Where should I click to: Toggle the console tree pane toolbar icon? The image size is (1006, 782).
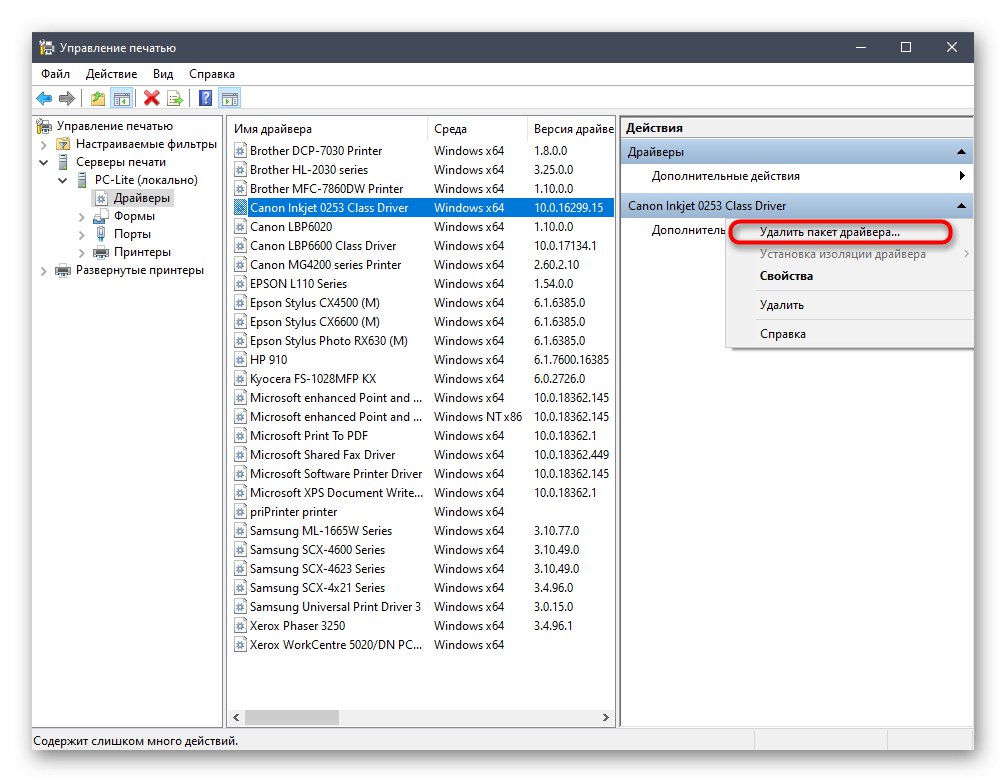tap(121, 98)
